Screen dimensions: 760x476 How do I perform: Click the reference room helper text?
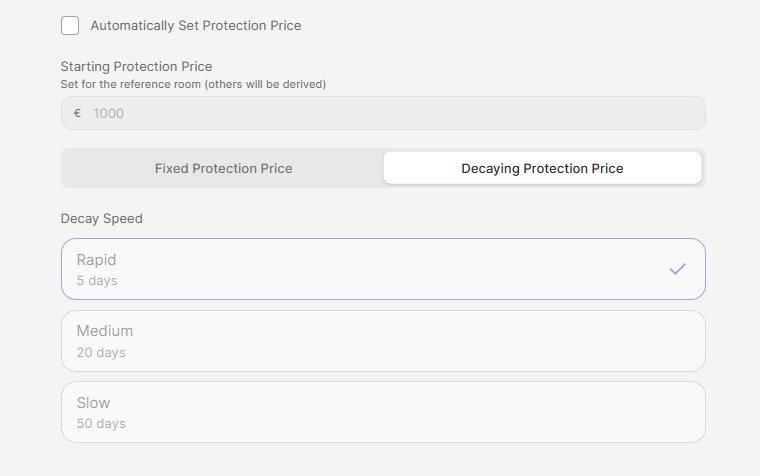coord(193,84)
